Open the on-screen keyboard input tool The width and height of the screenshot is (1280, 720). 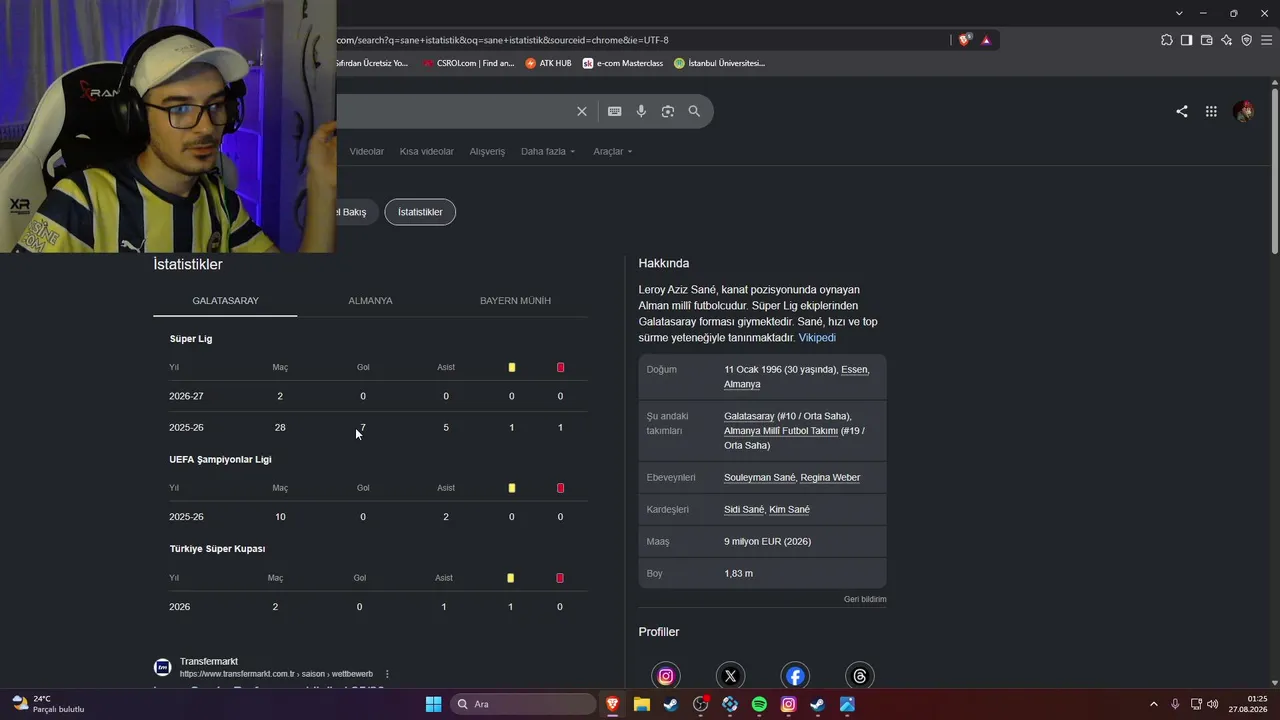pos(615,111)
